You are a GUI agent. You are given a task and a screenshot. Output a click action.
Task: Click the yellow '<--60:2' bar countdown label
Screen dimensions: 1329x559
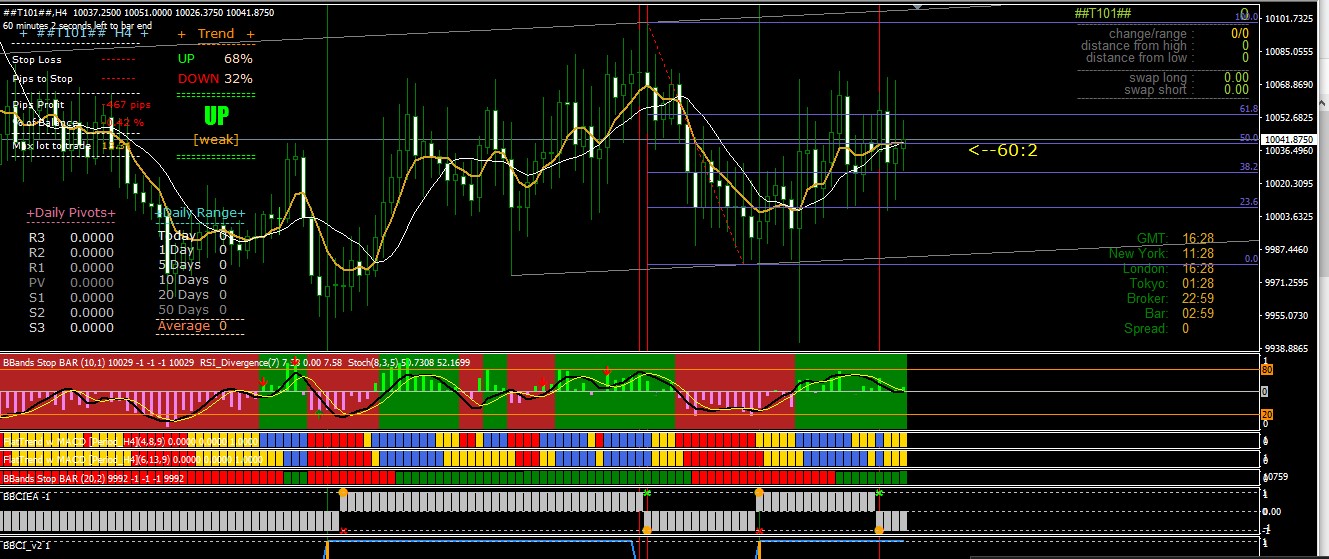pyautogui.click(x=1002, y=150)
